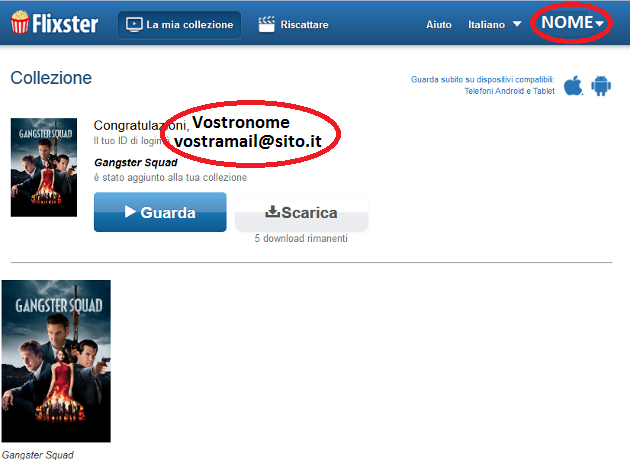Click the Gangster Squad caption below poster

[38, 455]
